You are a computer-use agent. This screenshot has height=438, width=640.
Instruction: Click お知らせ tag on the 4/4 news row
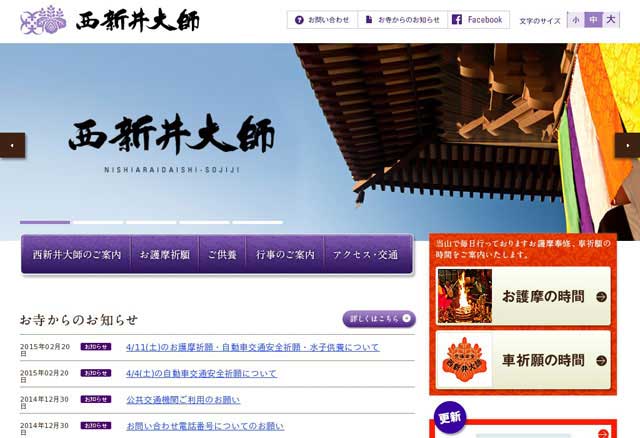[96, 373]
